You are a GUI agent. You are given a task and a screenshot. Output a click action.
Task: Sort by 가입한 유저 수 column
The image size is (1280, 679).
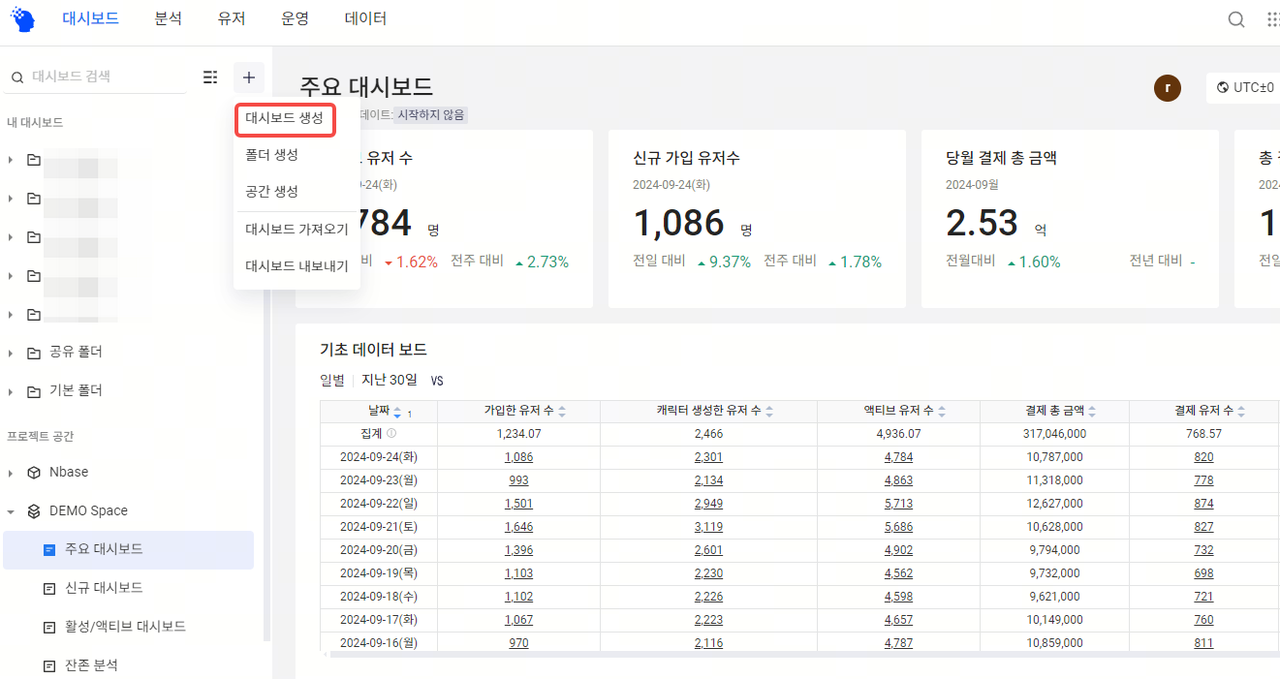pos(562,412)
